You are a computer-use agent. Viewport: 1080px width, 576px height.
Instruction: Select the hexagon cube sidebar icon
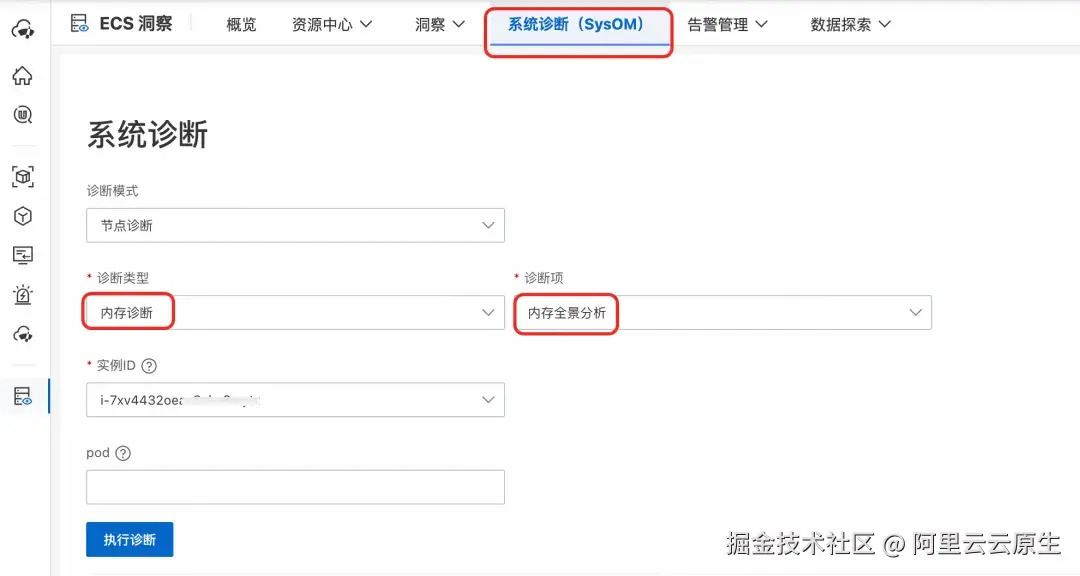(22, 216)
